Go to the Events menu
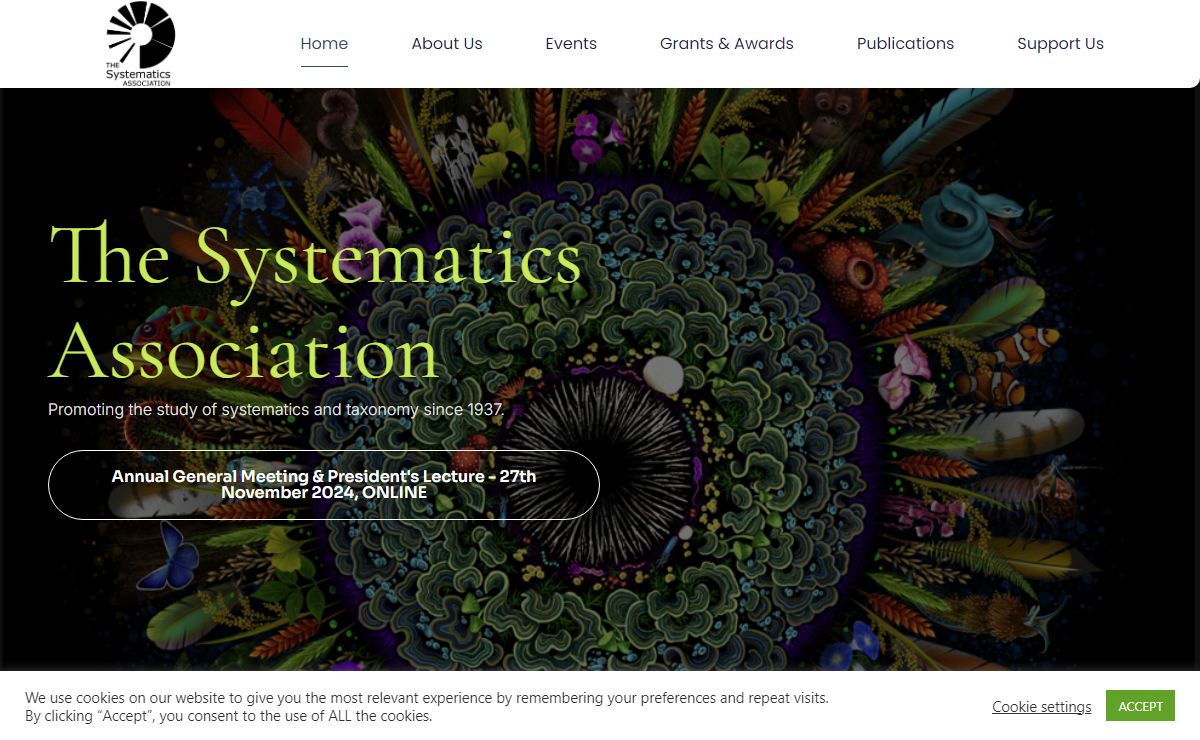 pos(571,44)
